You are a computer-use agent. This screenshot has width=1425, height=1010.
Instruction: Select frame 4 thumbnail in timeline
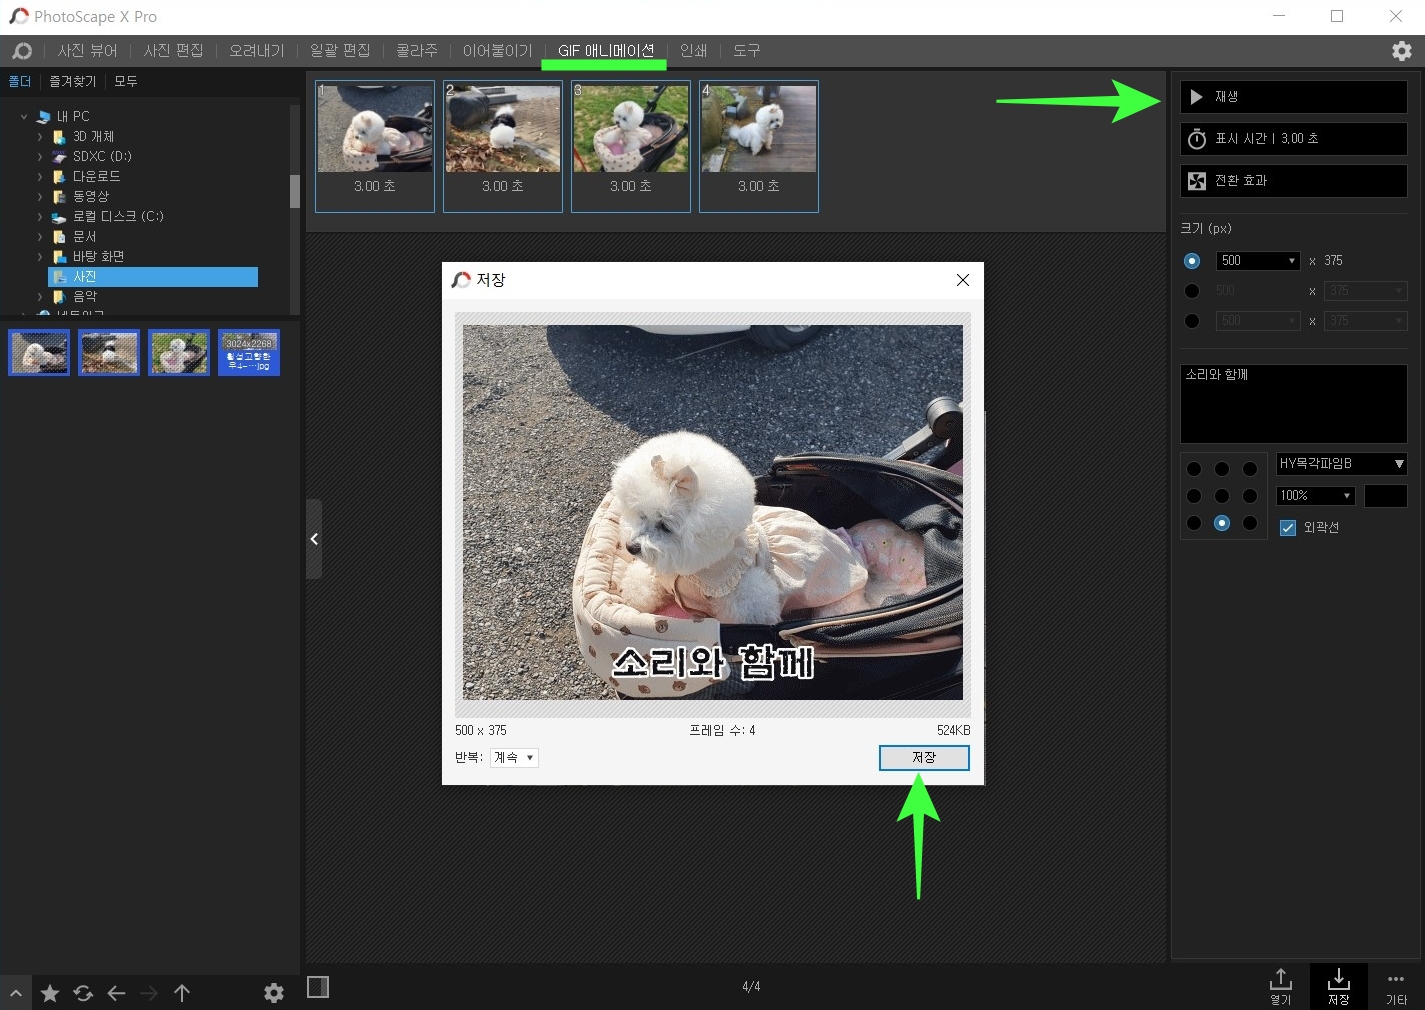tap(759, 146)
